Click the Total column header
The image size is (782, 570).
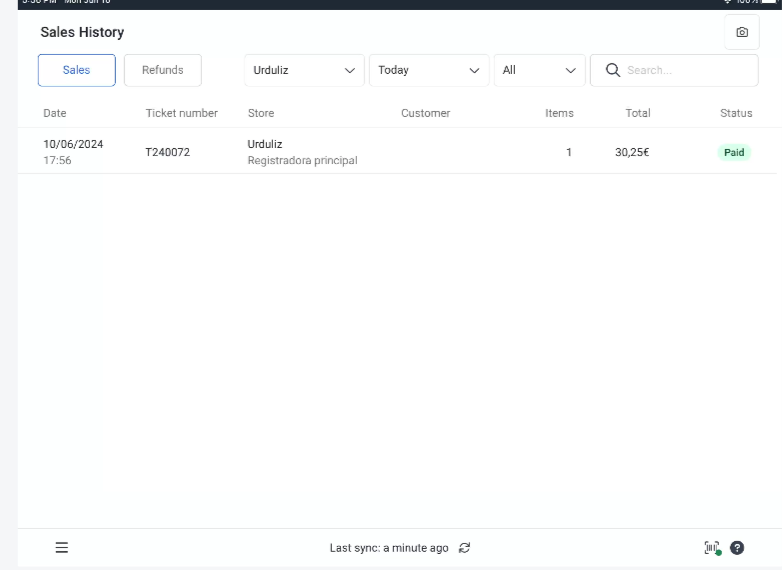coord(638,113)
